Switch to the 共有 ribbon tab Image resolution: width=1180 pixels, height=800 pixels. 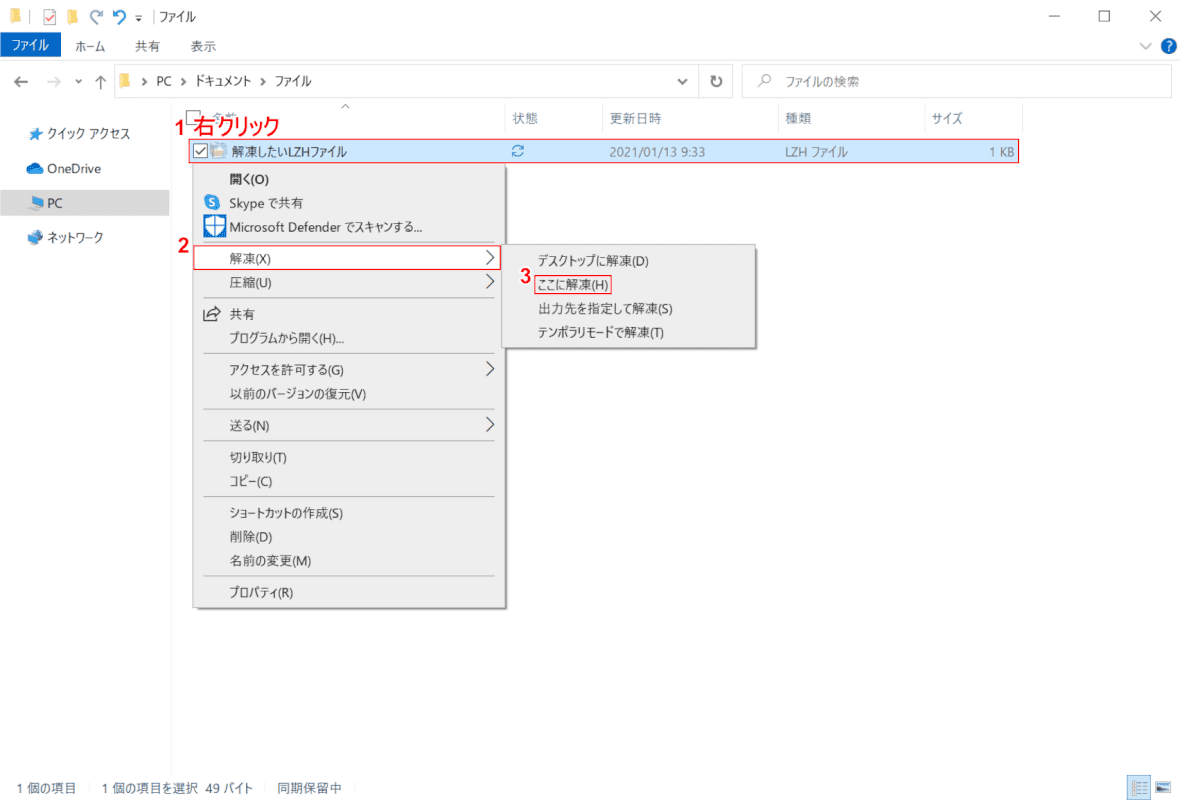click(148, 46)
